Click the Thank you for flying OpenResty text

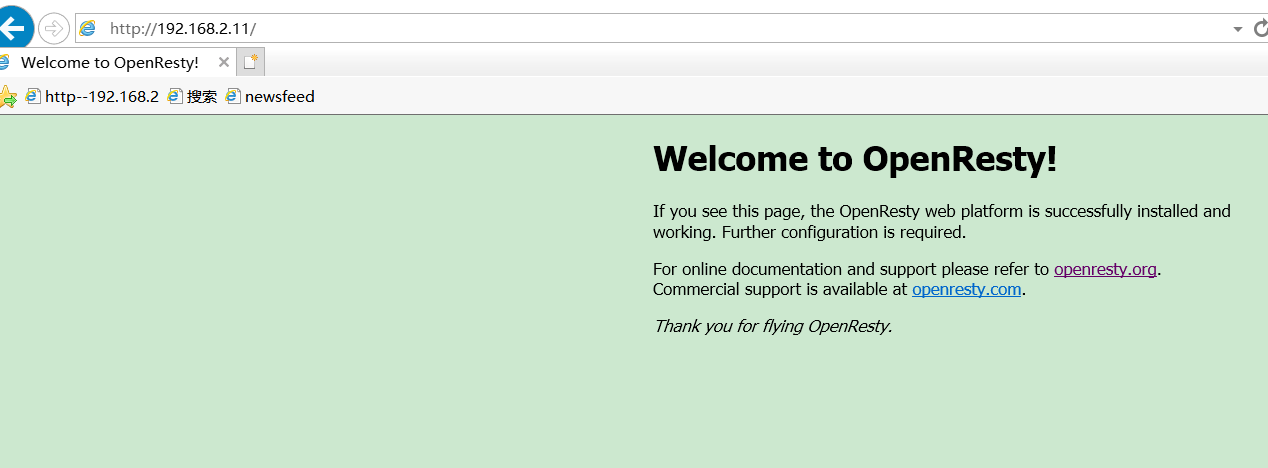(772, 326)
